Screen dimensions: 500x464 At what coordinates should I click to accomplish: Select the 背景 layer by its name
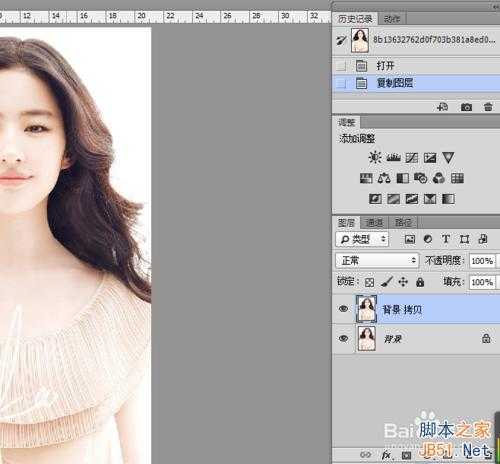coord(393,339)
